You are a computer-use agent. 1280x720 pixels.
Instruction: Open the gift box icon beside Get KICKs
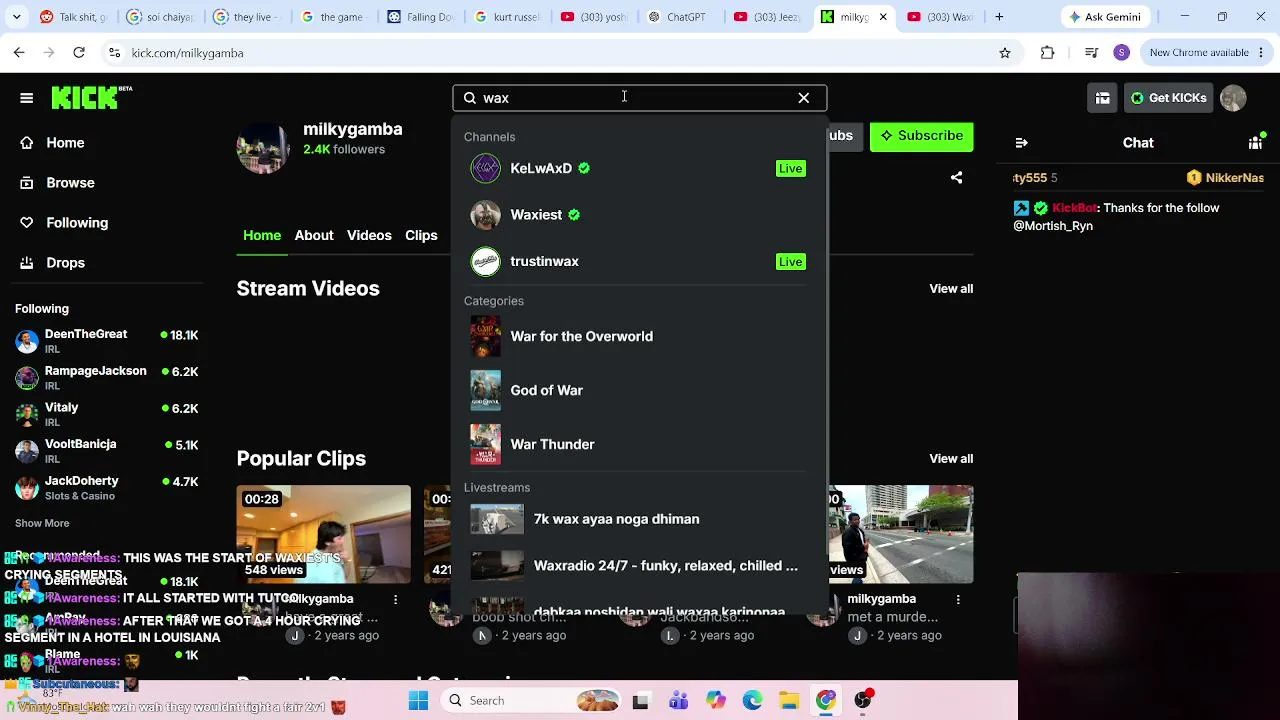click(1102, 98)
